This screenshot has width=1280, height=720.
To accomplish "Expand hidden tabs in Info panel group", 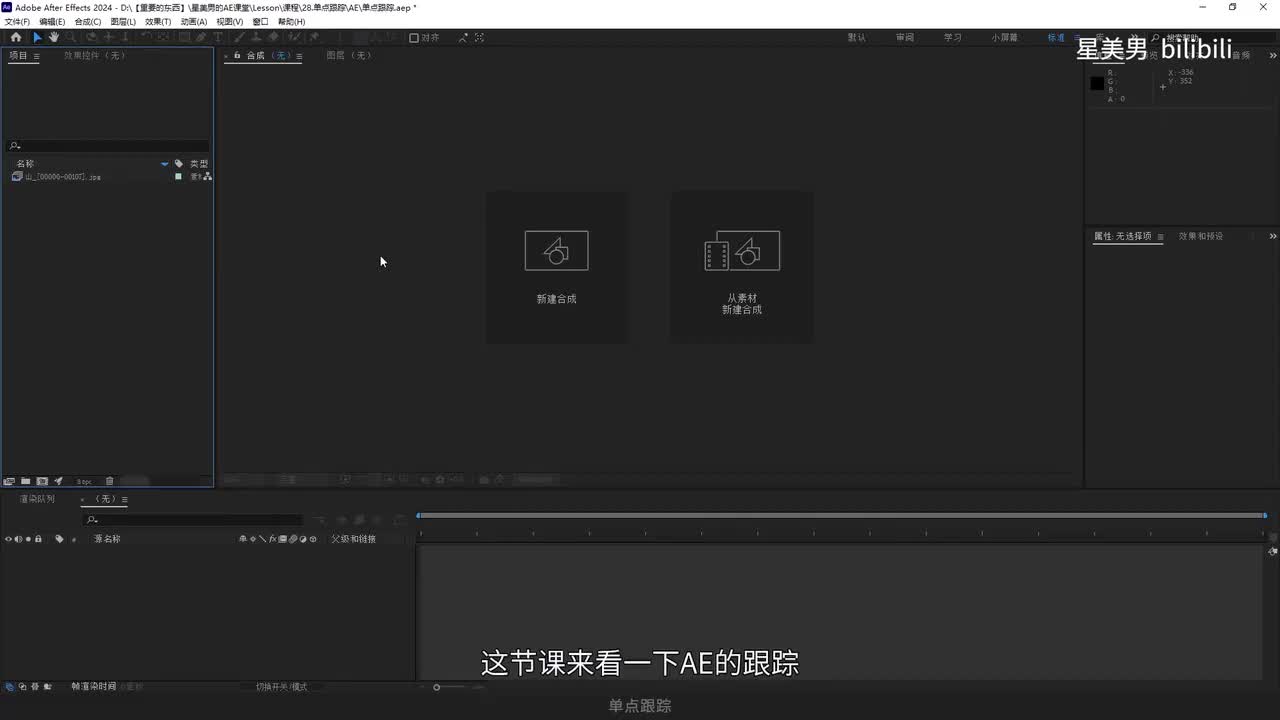I will point(1273,56).
